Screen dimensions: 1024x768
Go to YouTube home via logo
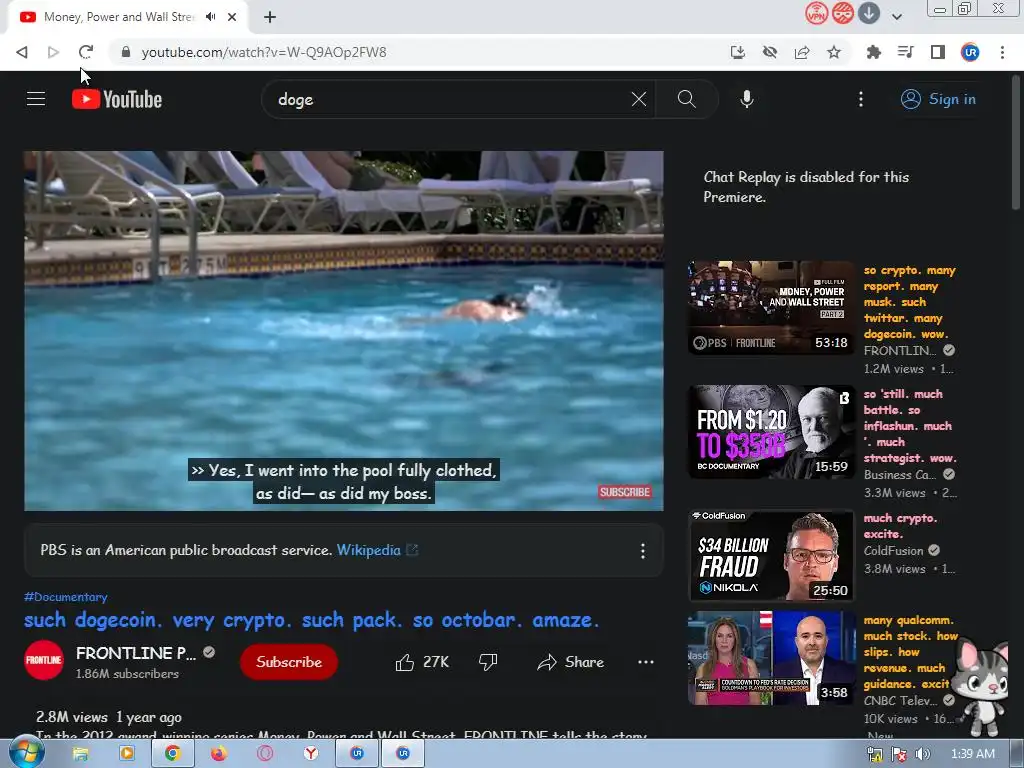(117, 99)
